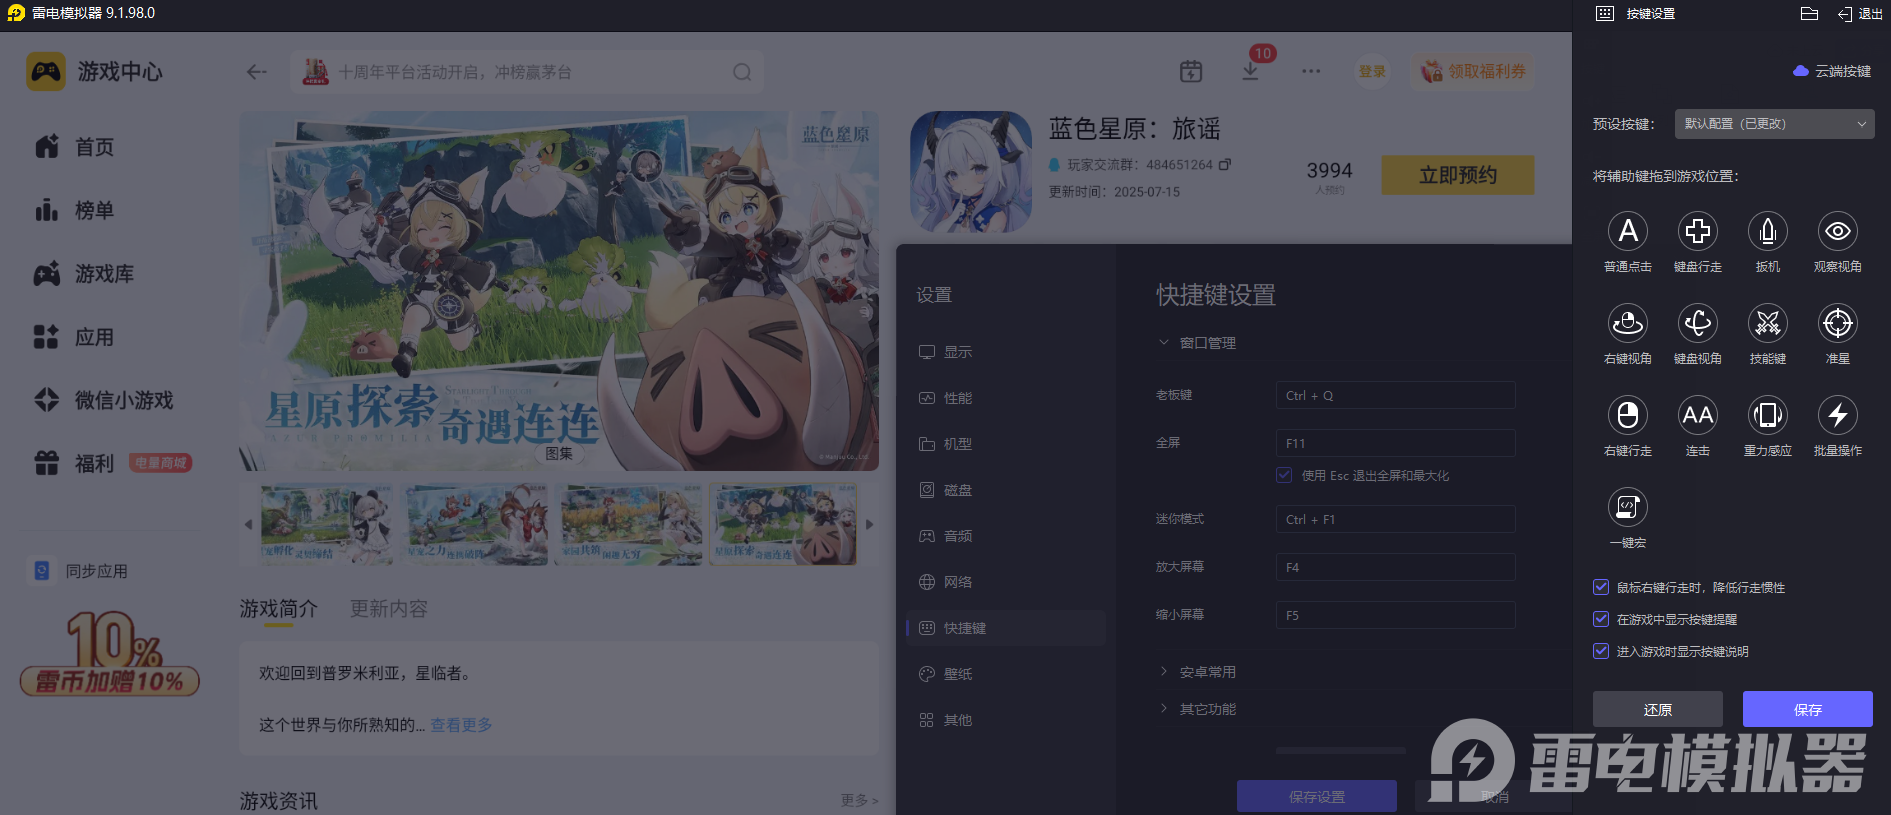The width and height of the screenshot is (1891, 815).
Task: Select the 观察视角 eye view icon
Action: (1838, 231)
